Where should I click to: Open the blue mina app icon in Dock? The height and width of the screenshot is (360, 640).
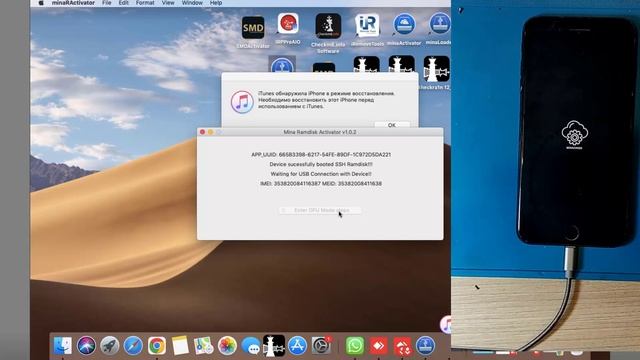(426, 346)
